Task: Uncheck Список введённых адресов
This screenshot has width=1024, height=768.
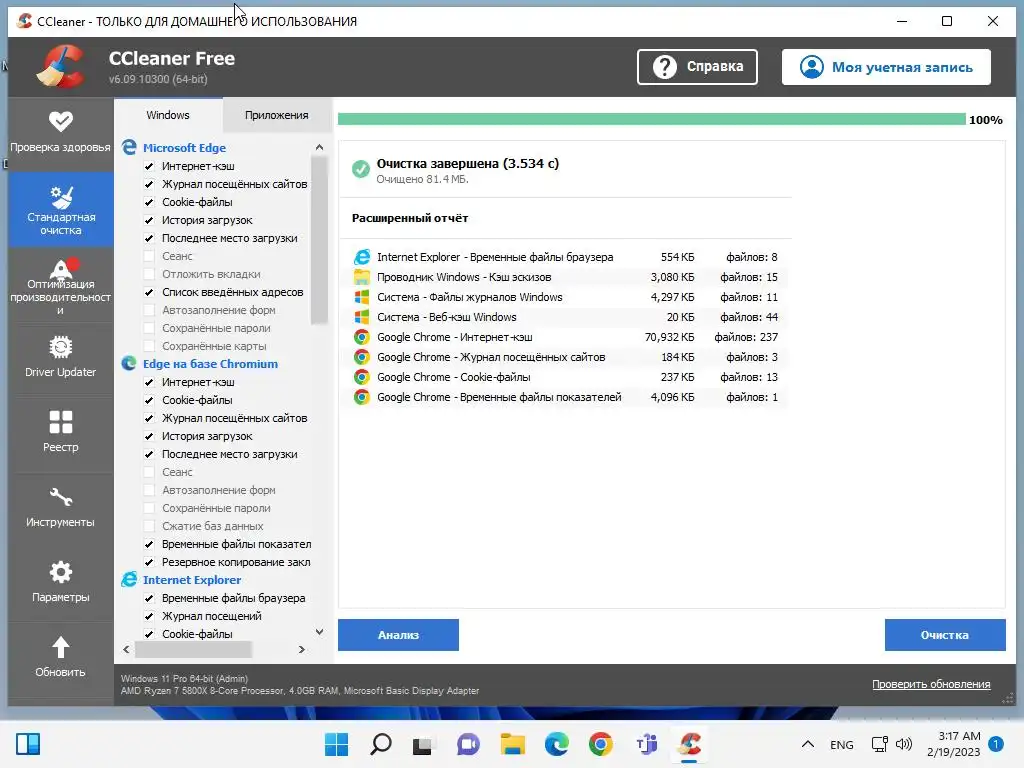Action: 149,292
